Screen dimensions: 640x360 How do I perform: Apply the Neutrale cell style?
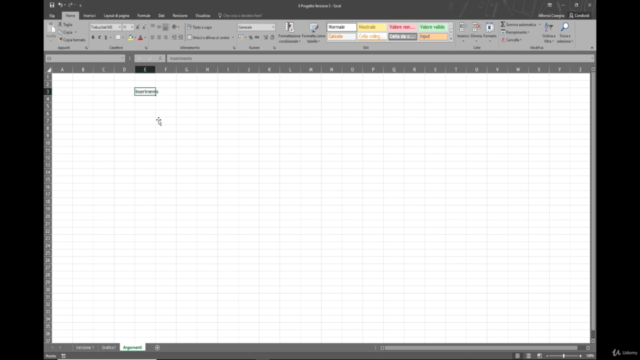pos(372,27)
